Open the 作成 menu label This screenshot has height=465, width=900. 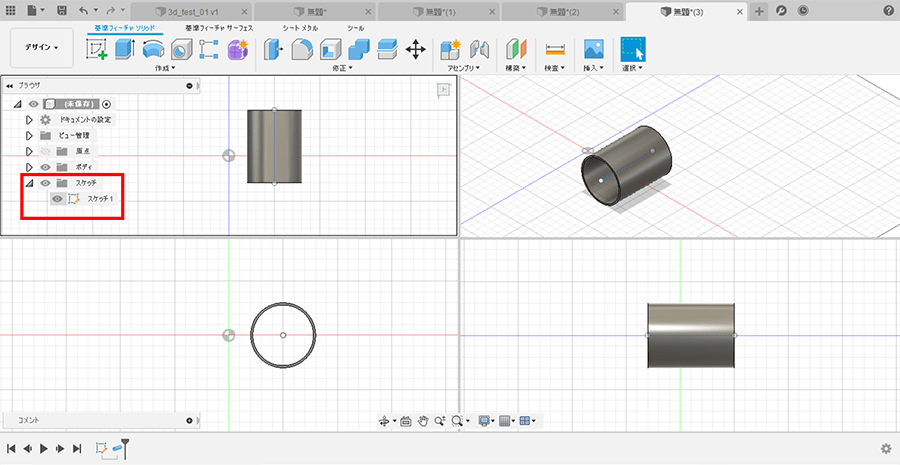(164, 68)
